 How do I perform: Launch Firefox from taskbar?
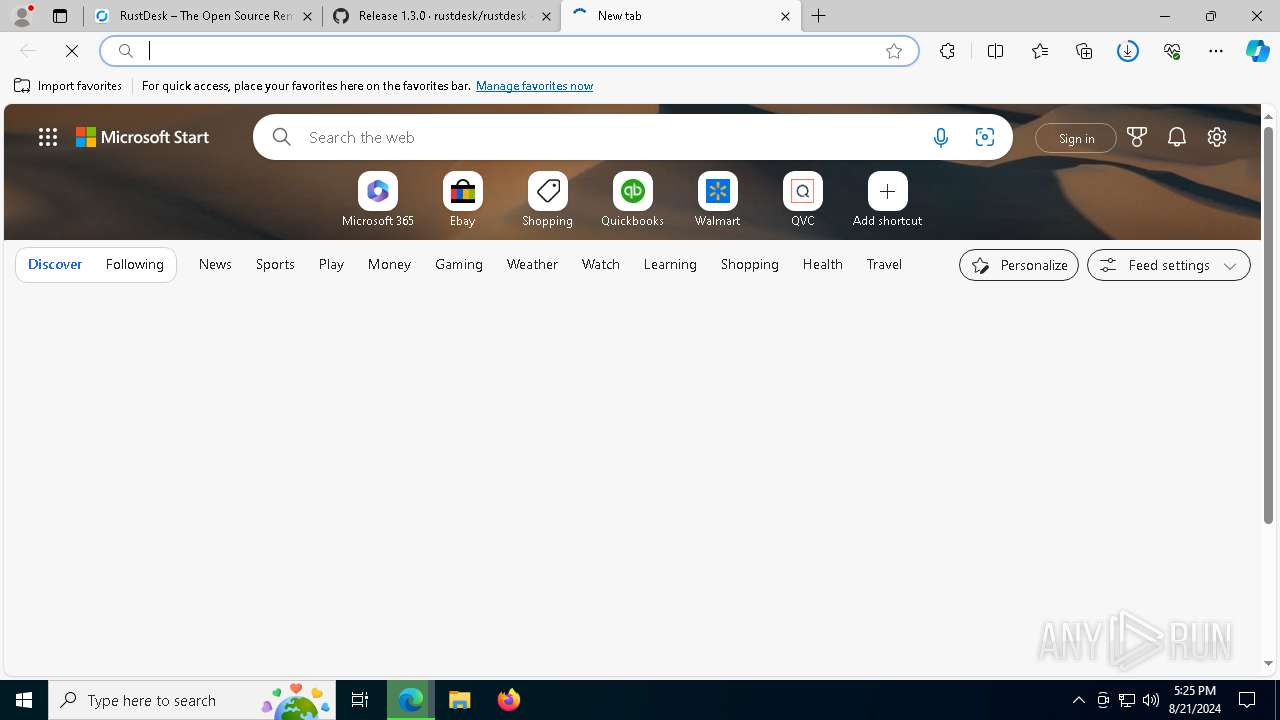(x=508, y=700)
